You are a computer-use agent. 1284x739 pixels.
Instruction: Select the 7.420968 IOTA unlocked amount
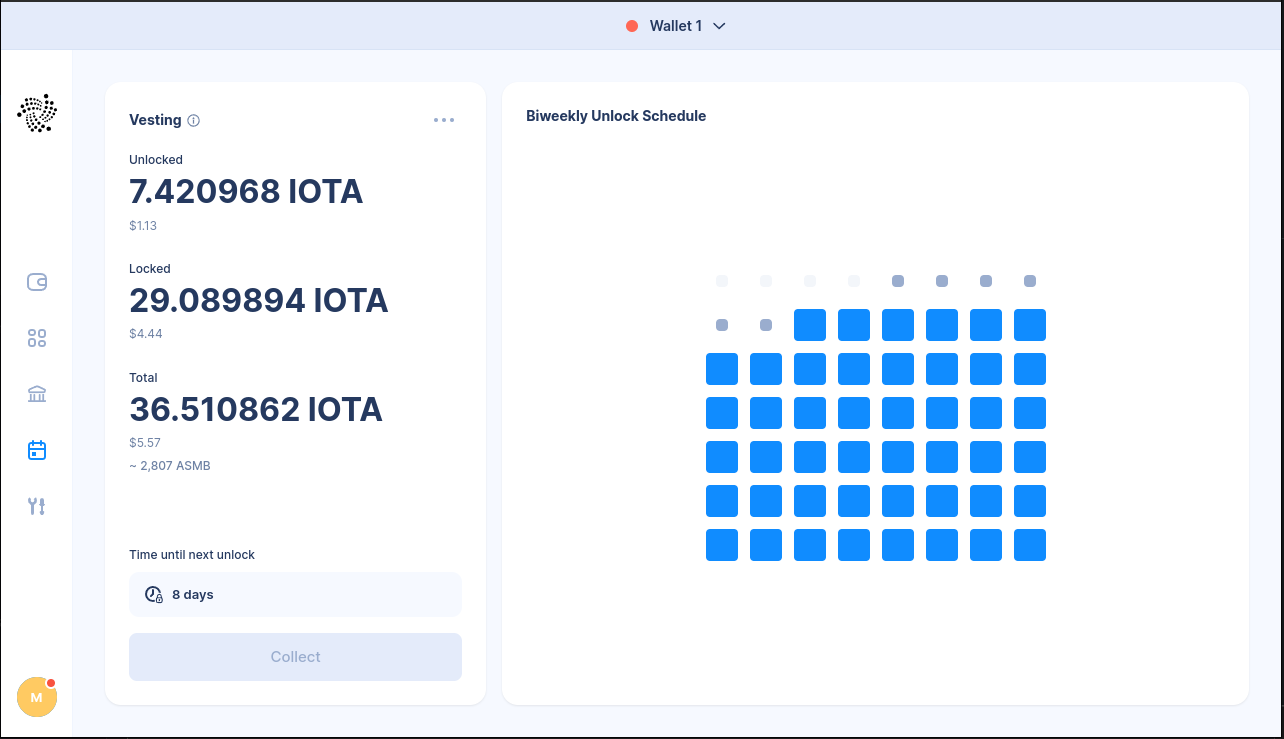[246, 191]
